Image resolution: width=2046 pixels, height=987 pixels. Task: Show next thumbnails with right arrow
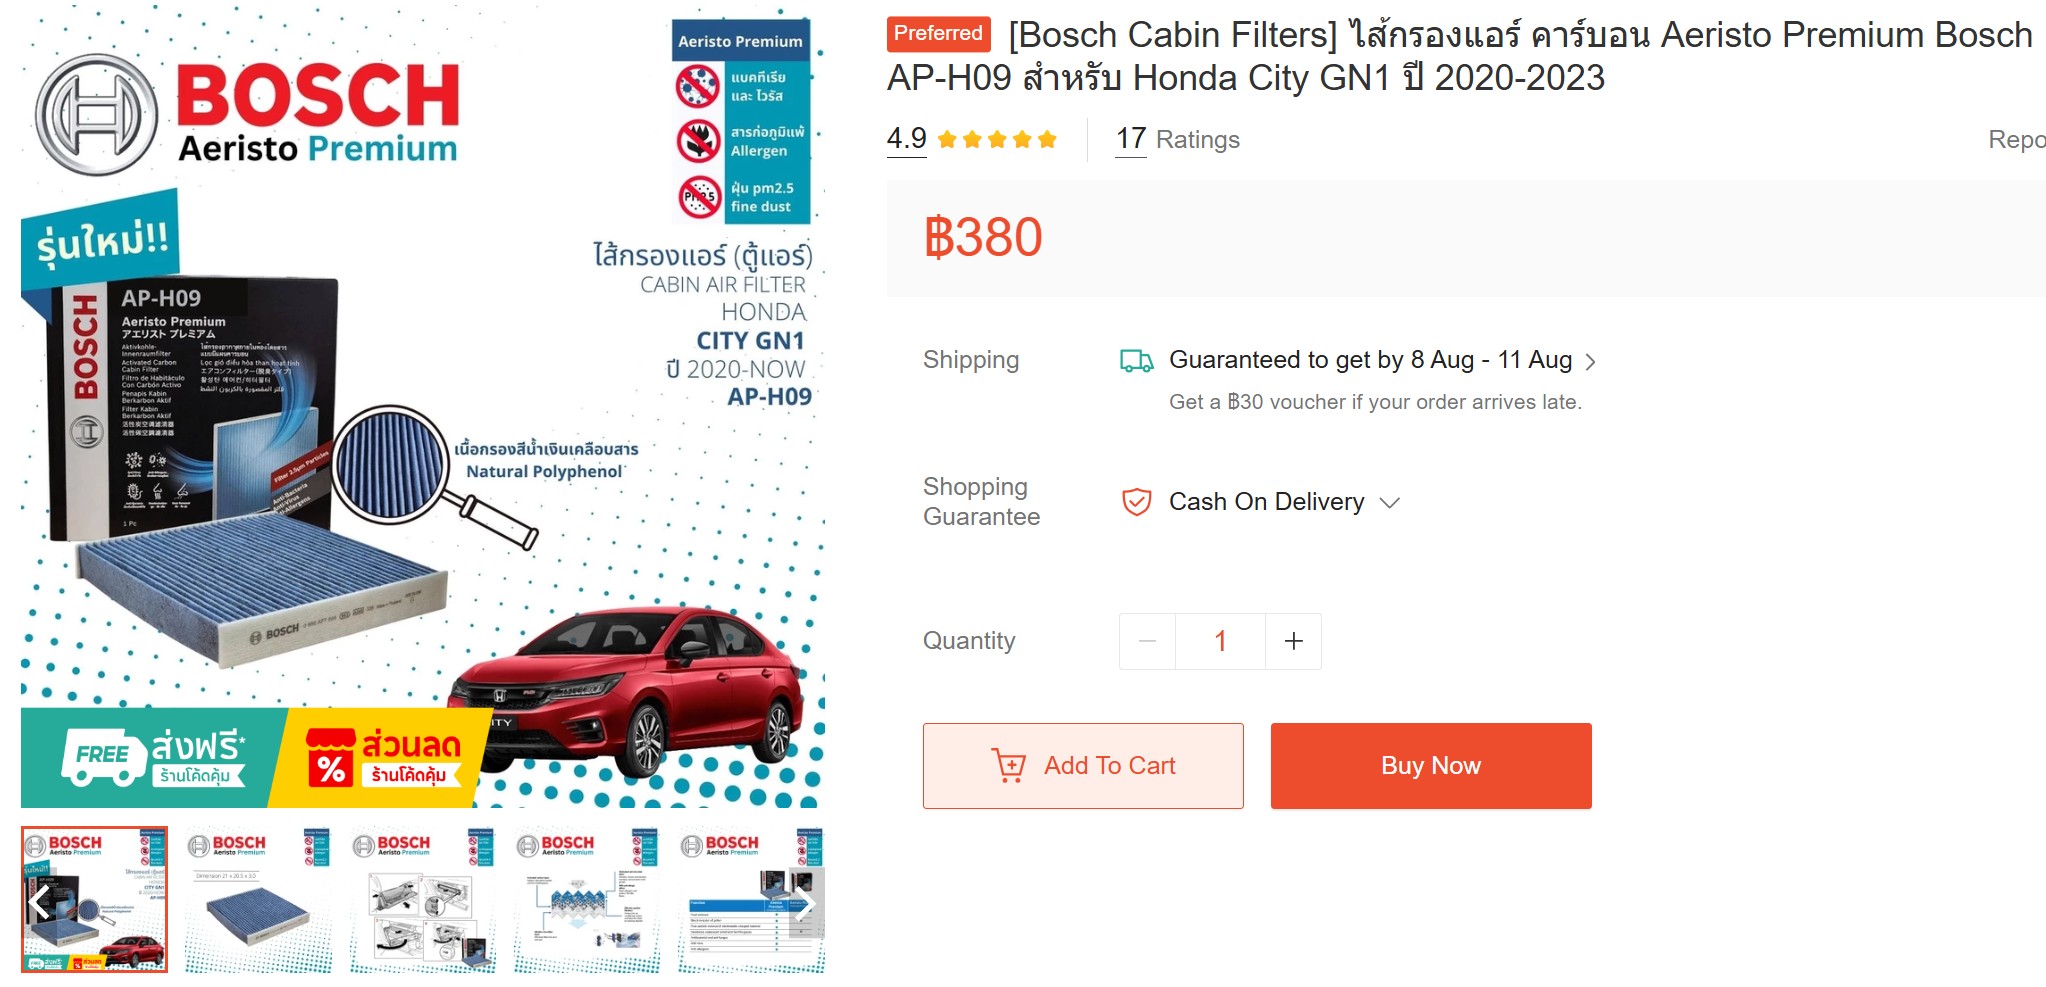tap(806, 903)
